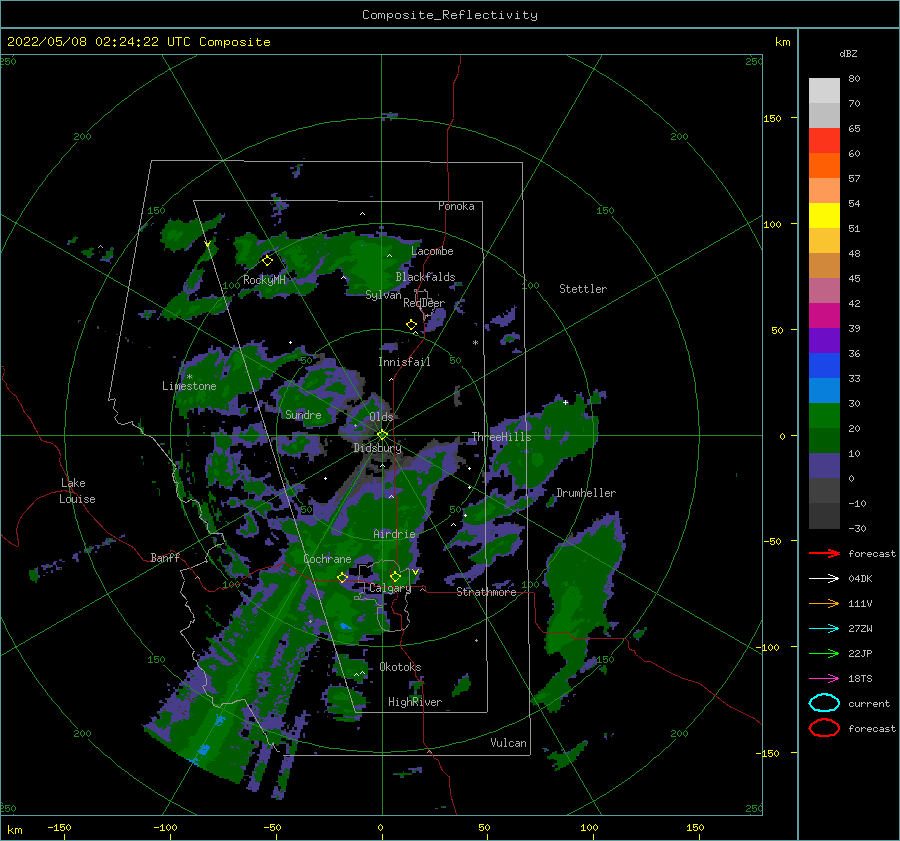The height and width of the screenshot is (841, 900).
Task: Click the Didsbury town label
Action: point(378,448)
